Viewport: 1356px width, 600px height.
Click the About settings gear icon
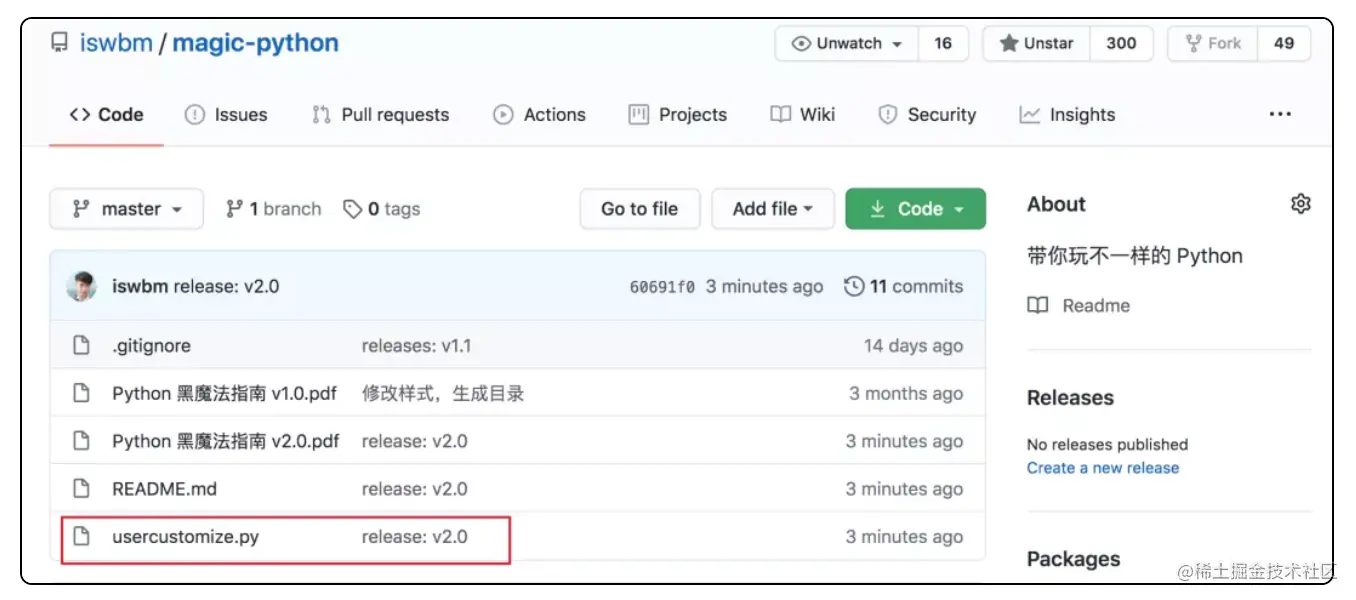pyautogui.click(x=1300, y=204)
